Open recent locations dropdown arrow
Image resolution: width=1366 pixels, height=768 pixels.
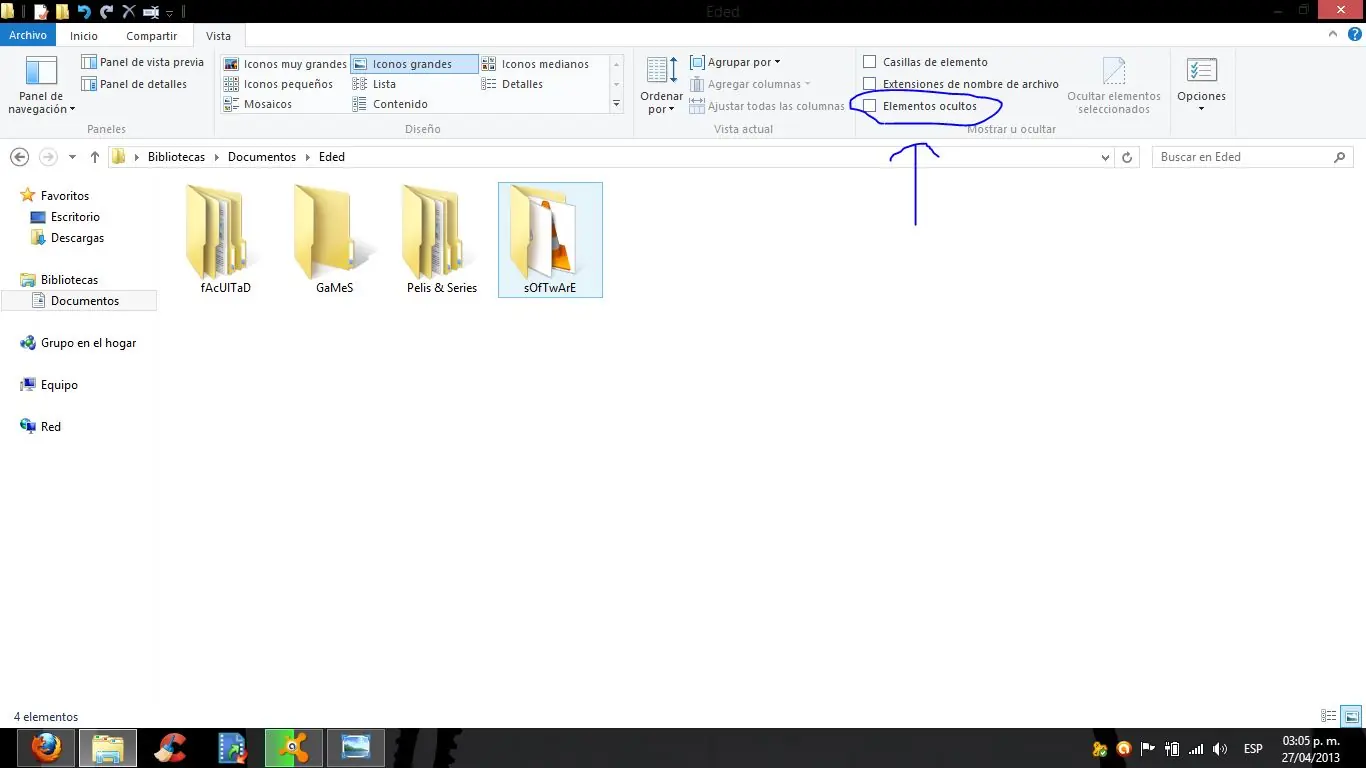(72, 157)
